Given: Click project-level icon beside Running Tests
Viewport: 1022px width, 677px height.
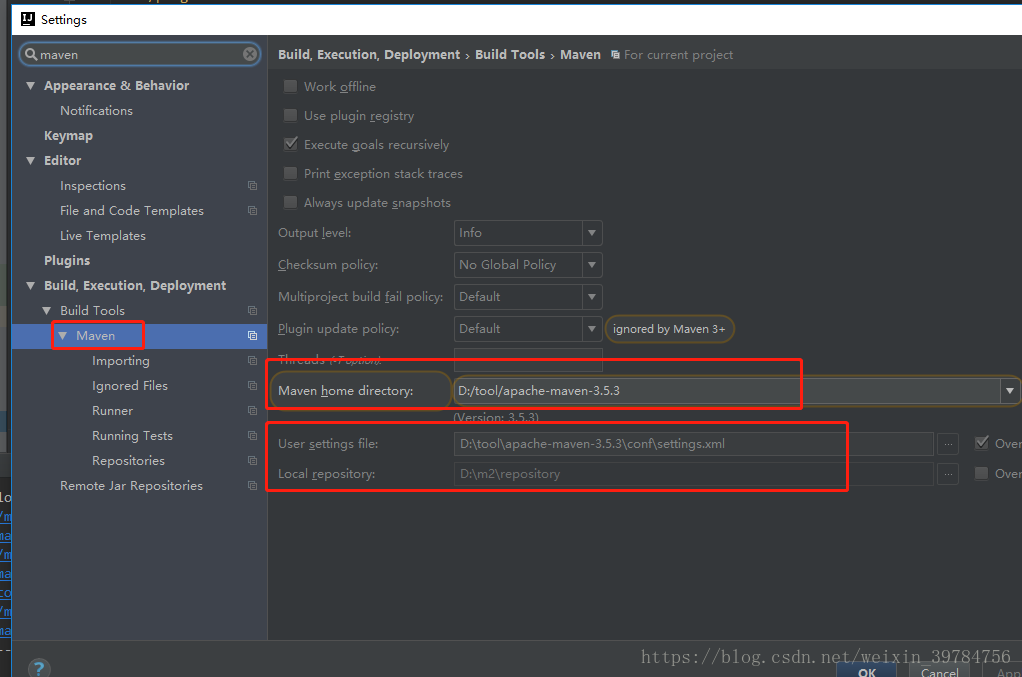Looking at the screenshot, I should pos(252,435).
